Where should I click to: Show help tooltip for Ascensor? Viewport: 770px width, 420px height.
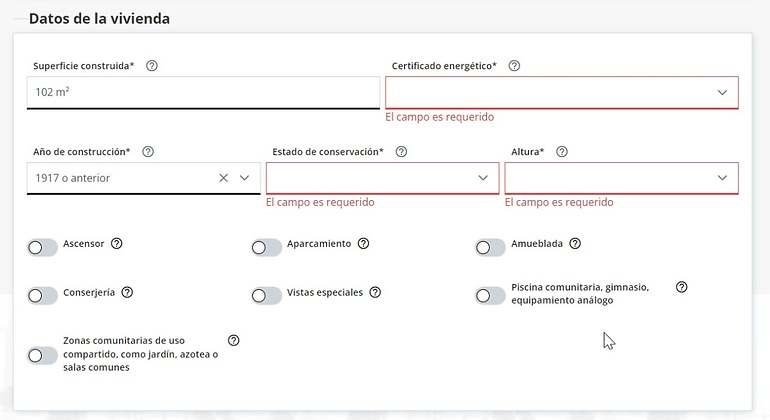click(116, 243)
